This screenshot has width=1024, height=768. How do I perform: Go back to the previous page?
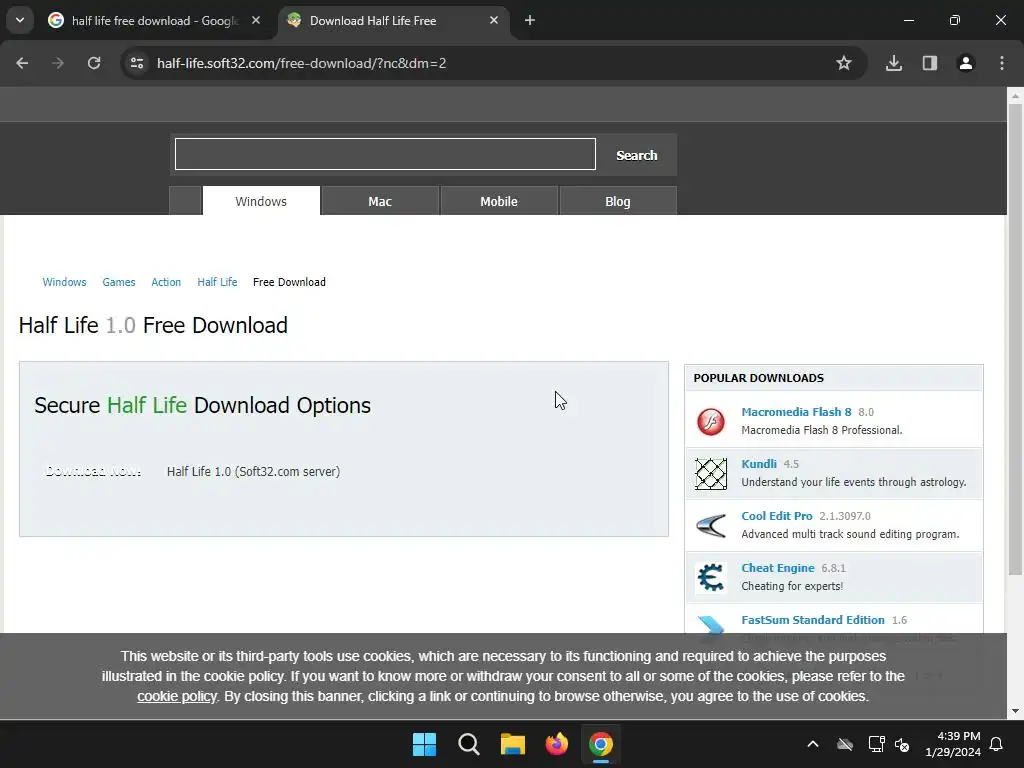[x=22, y=63]
